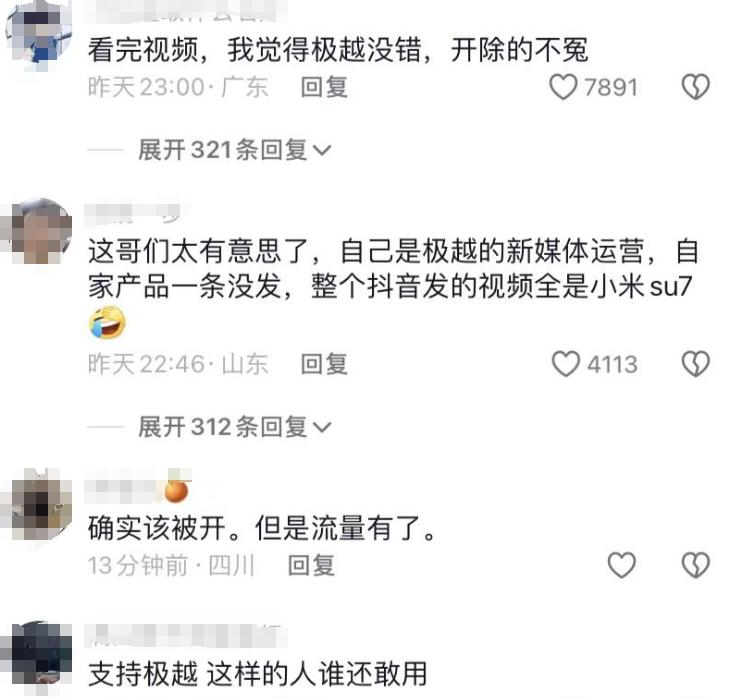The image size is (738, 699).
Task: Like the comment with 4113 likes
Action: click(565, 364)
